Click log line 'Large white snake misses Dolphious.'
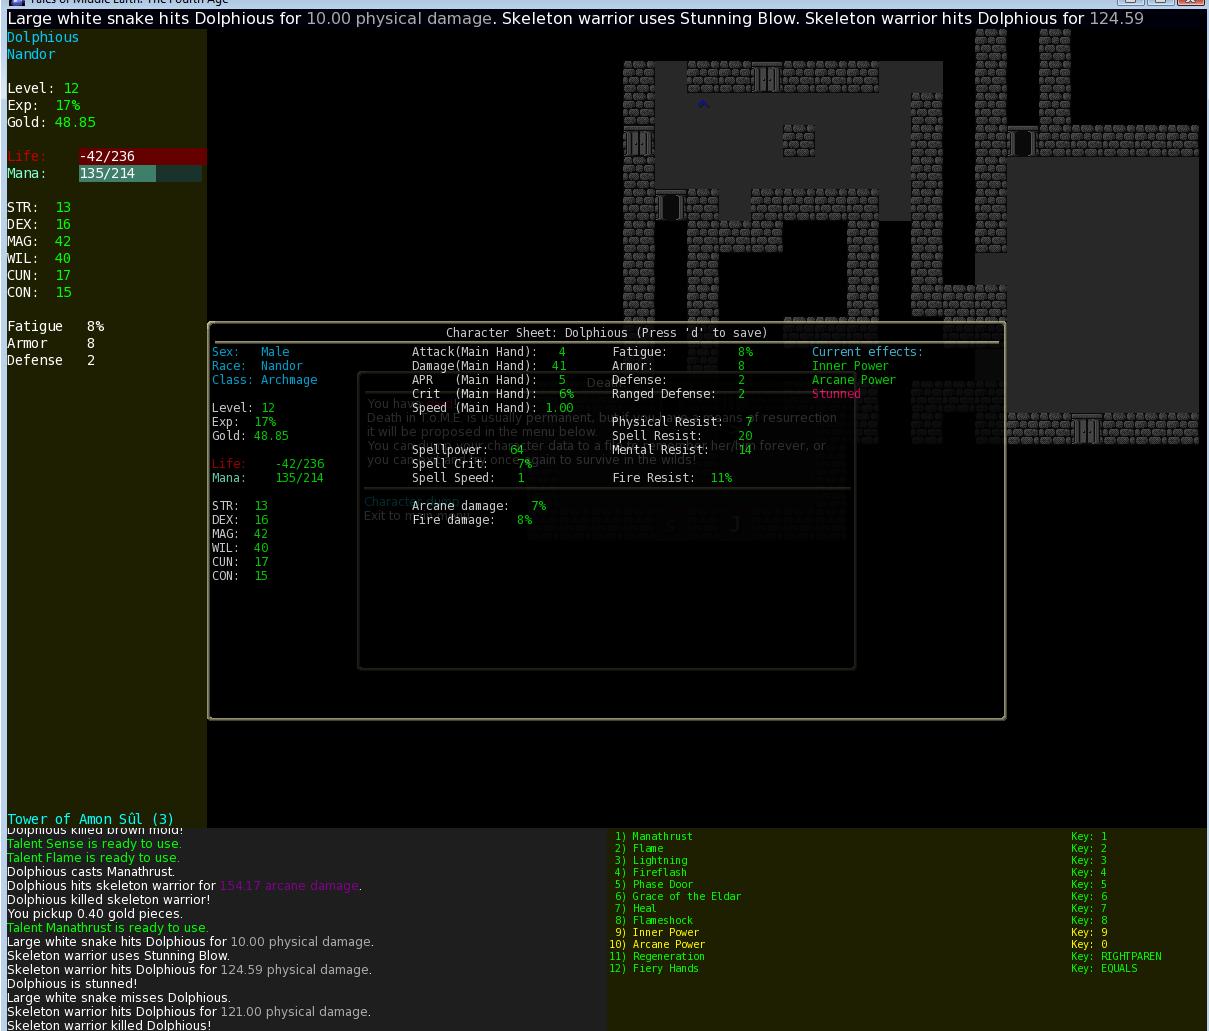 pos(119,997)
